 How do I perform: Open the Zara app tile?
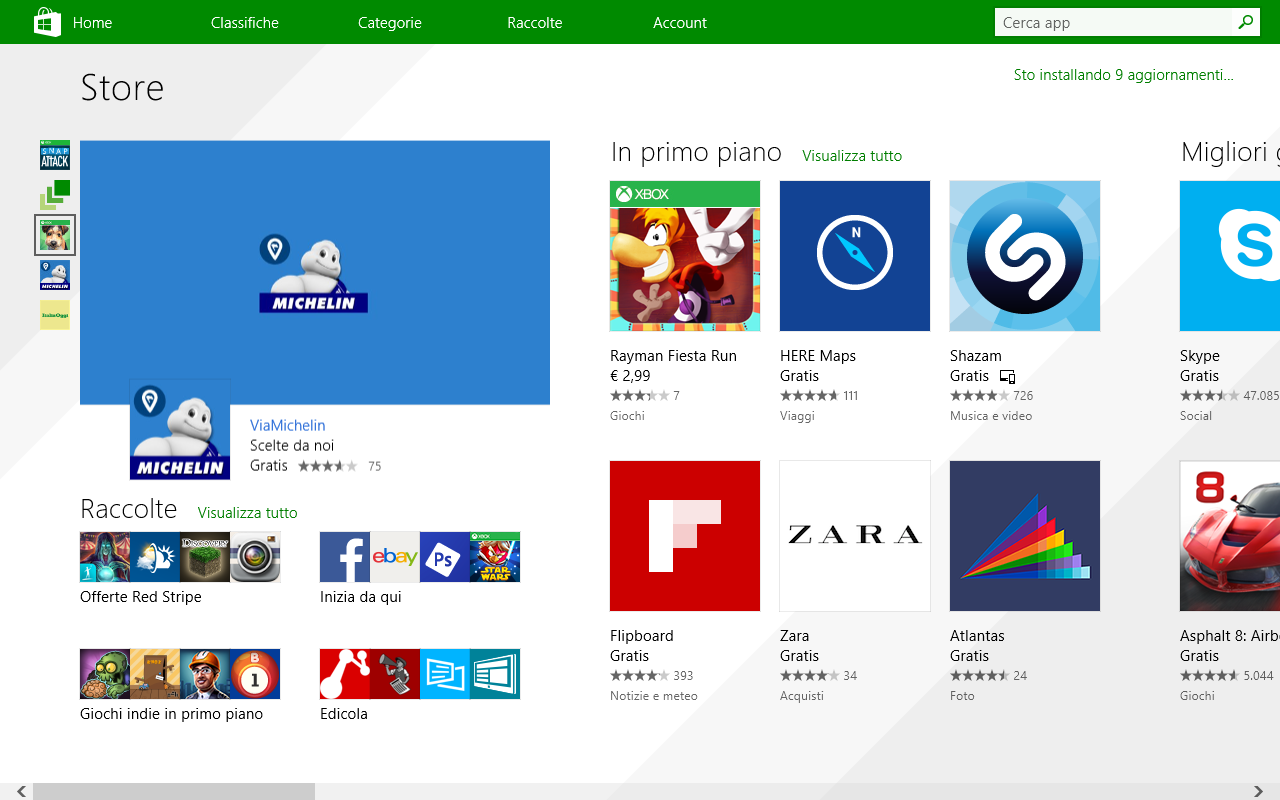[855, 536]
